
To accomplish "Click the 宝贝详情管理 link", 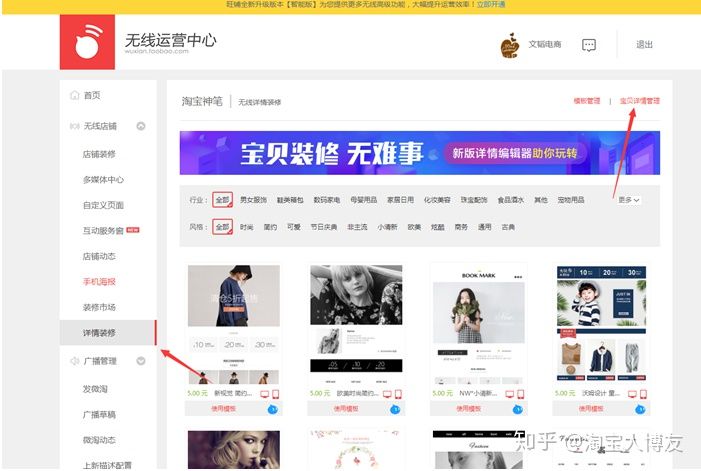I will coord(640,101).
